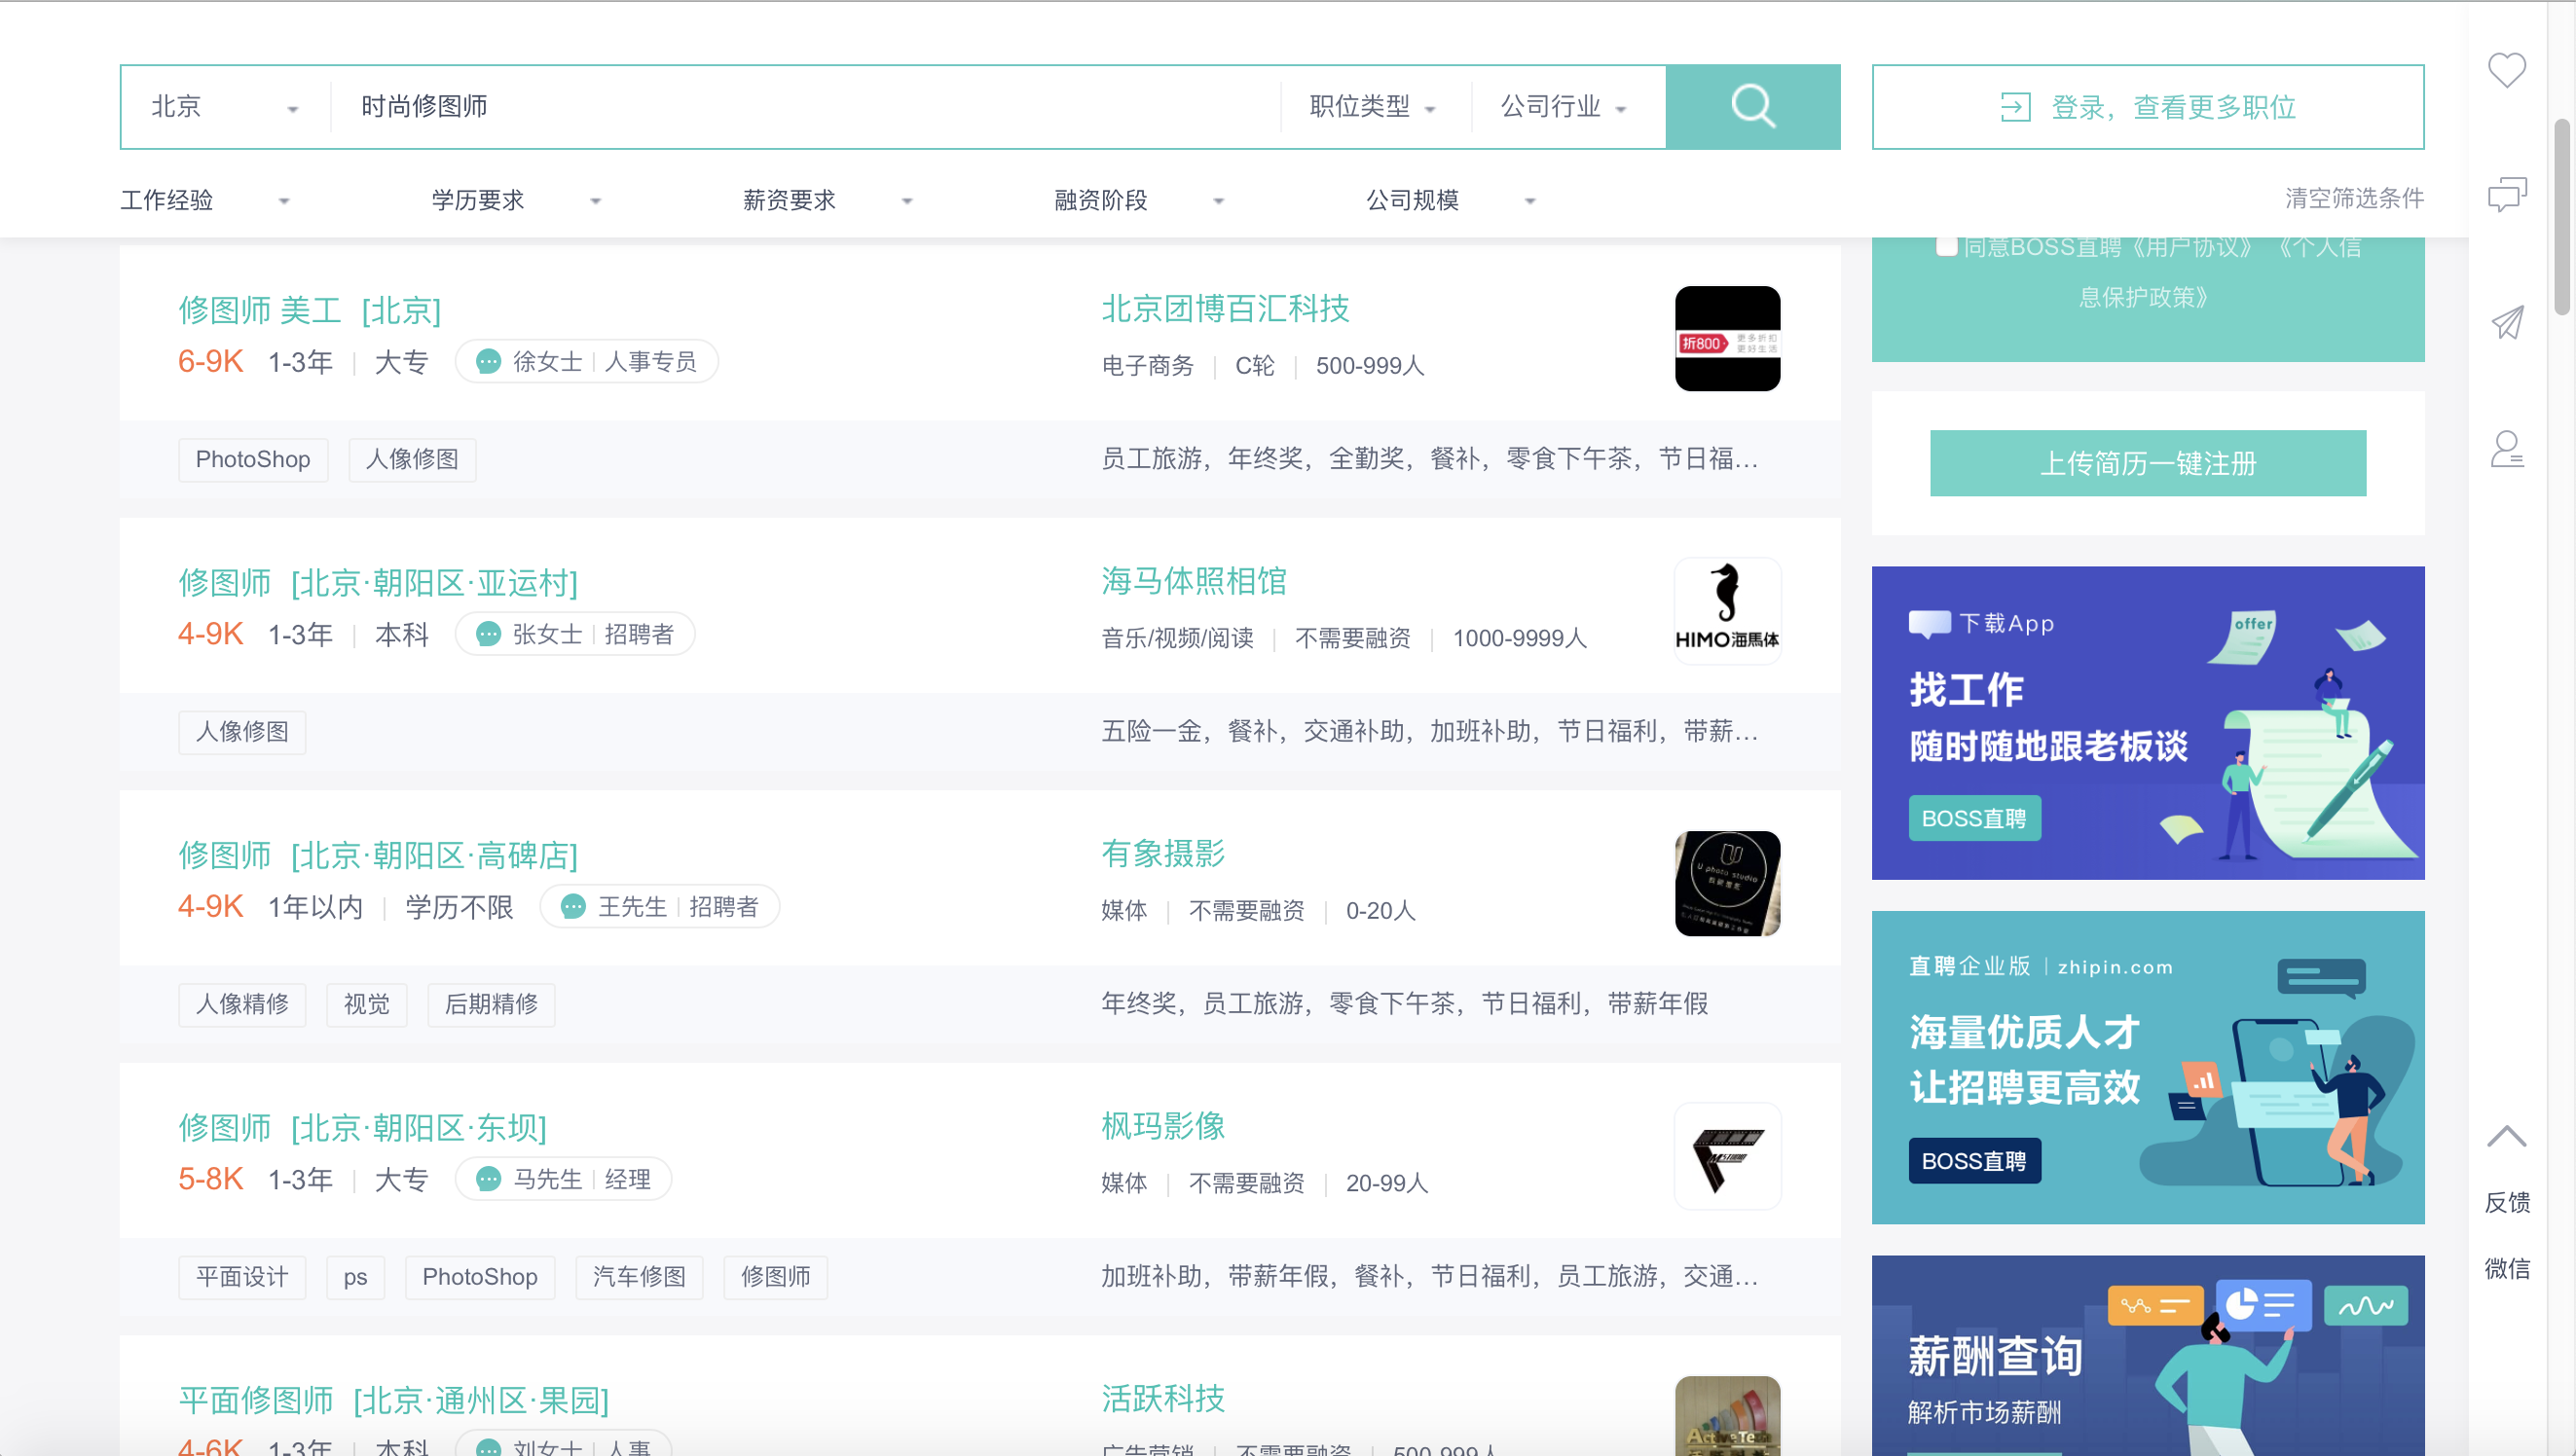This screenshot has height=1456, width=2576.
Task: Click the 海量优质人才 enterprise banner
Action: pos(2148,1067)
